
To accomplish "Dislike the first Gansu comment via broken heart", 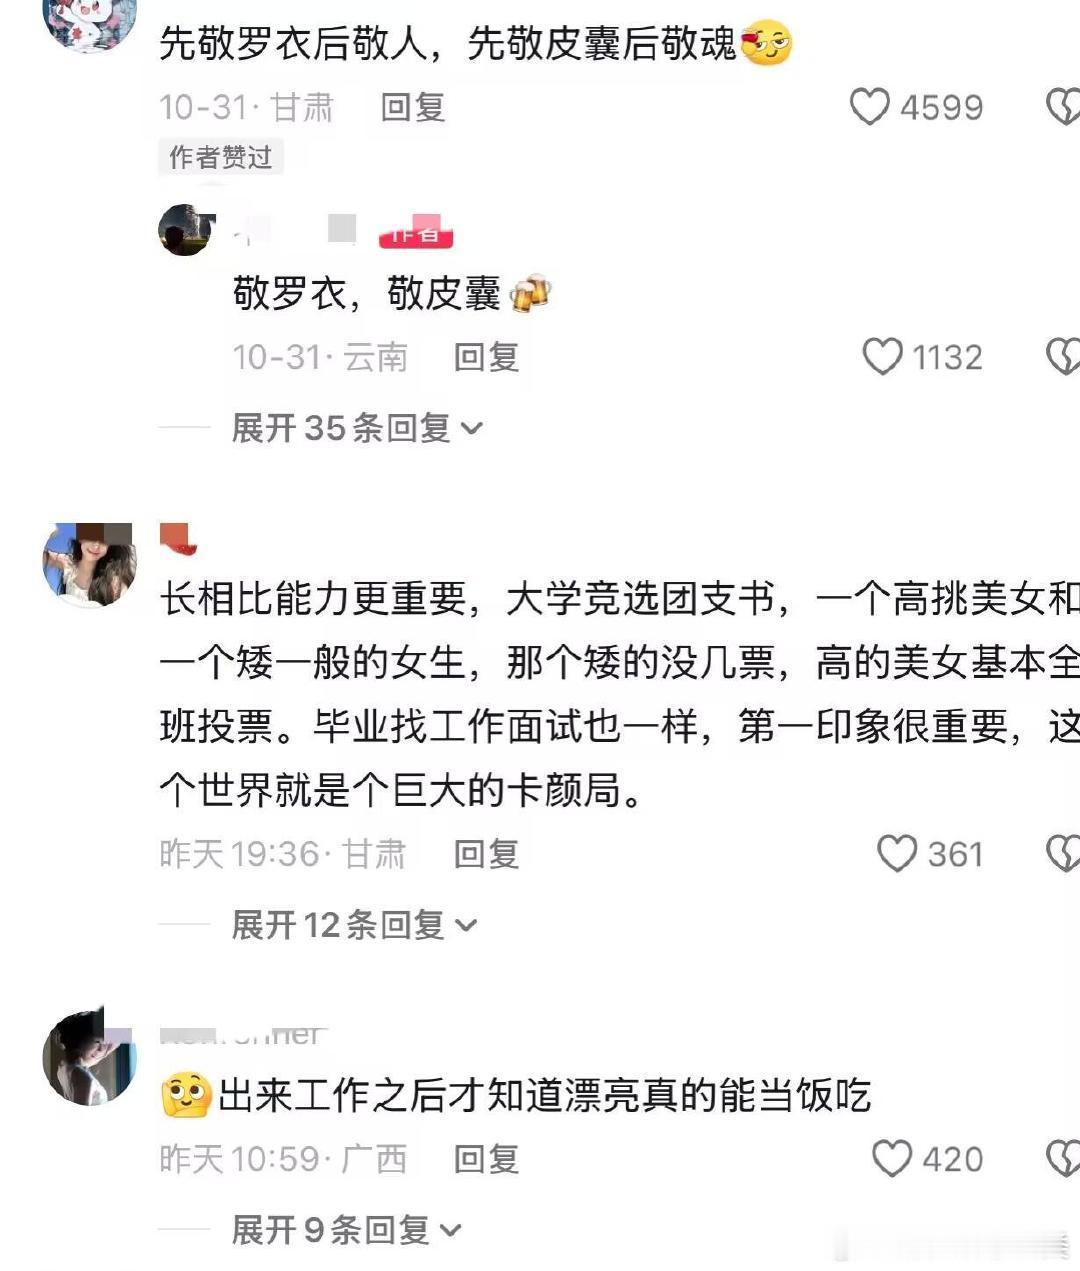I will point(1063,107).
